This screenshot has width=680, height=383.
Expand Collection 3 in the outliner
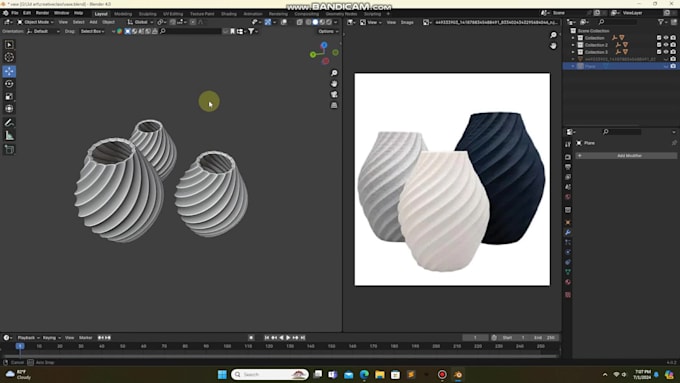pos(573,52)
